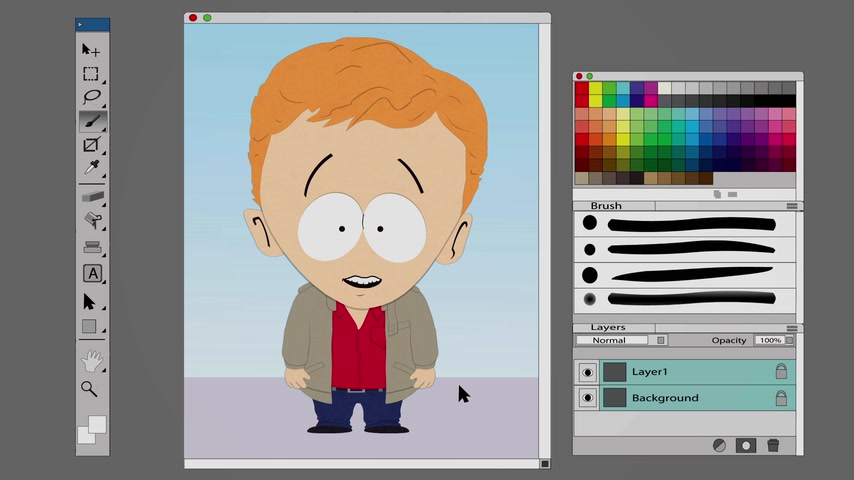Select the Stamp tool

(93, 247)
